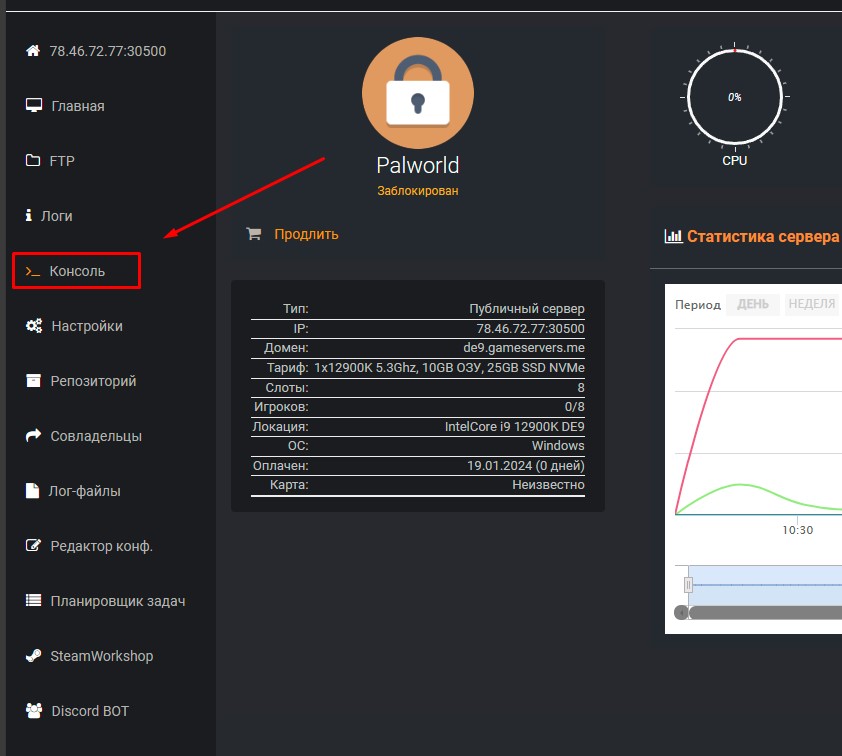This screenshot has width=842, height=756.
Task: Click the Steam icon for SteamWorkshop
Action: (x=33, y=656)
